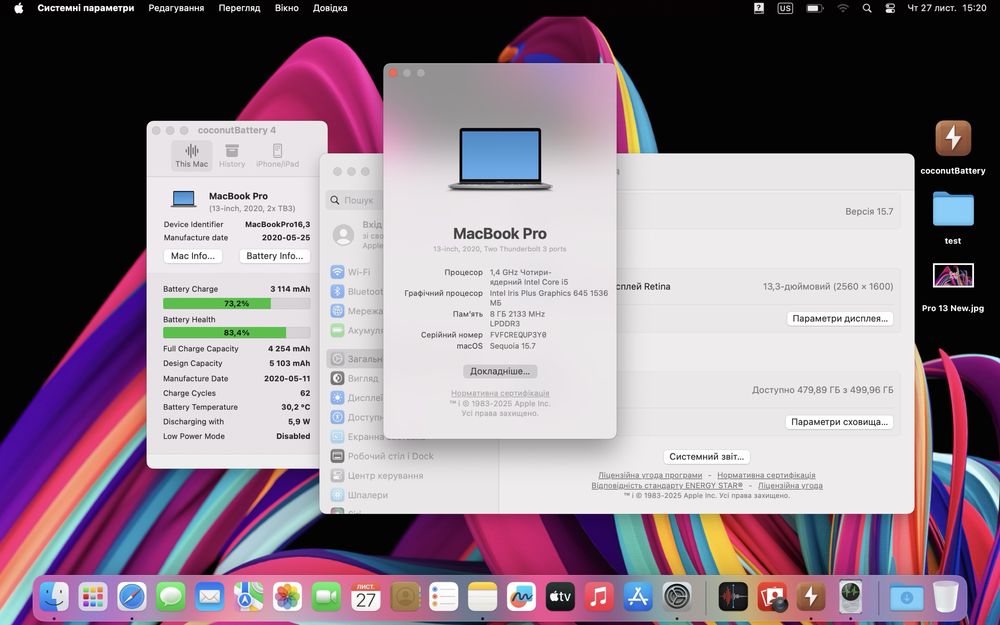This screenshot has height=625, width=1000.
Task: Click Параметри дисплея... button
Action: (x=840, y=318)
